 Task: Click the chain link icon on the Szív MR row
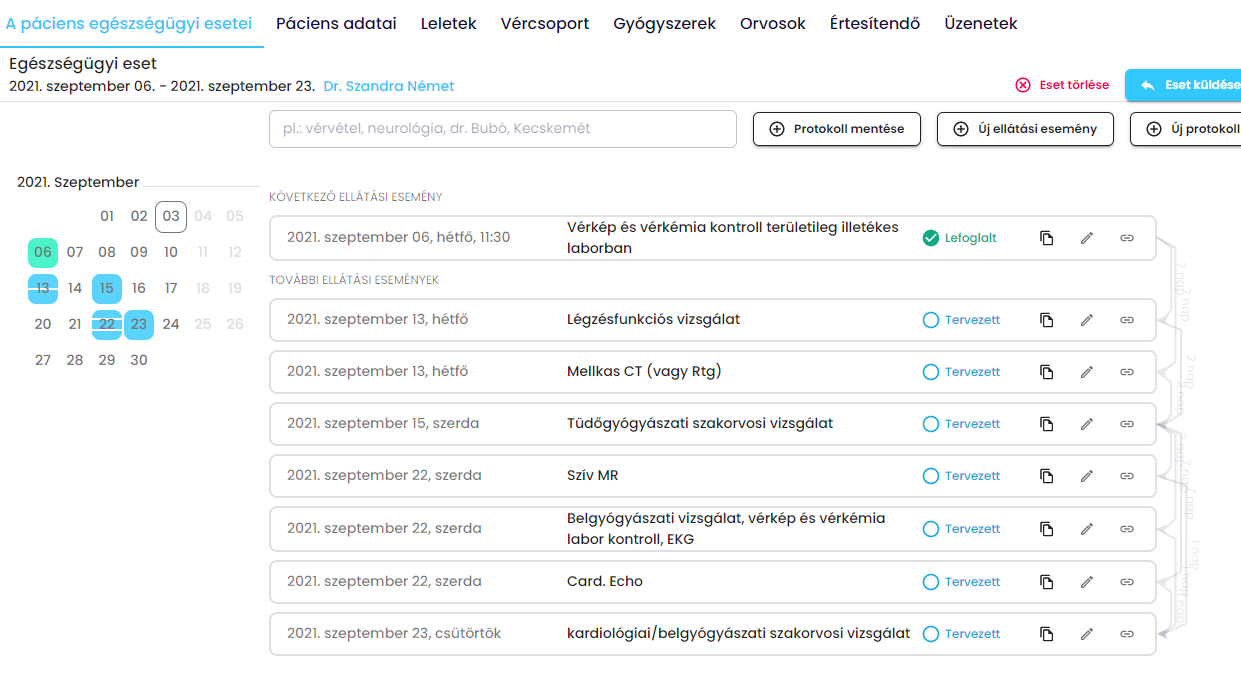click(x=1127, y=476)
